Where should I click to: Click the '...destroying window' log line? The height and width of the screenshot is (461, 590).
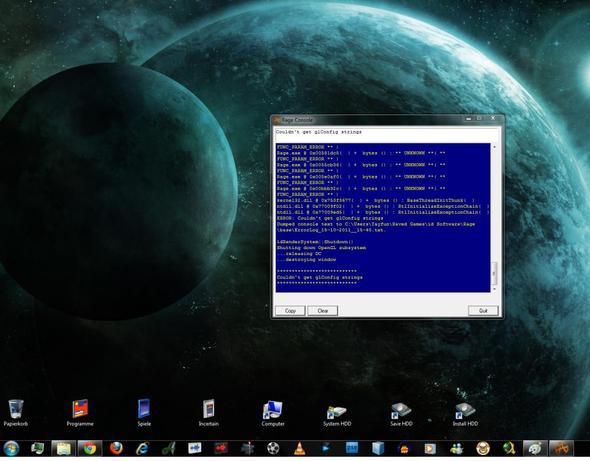pyautogui.click(x=306, y=260)
